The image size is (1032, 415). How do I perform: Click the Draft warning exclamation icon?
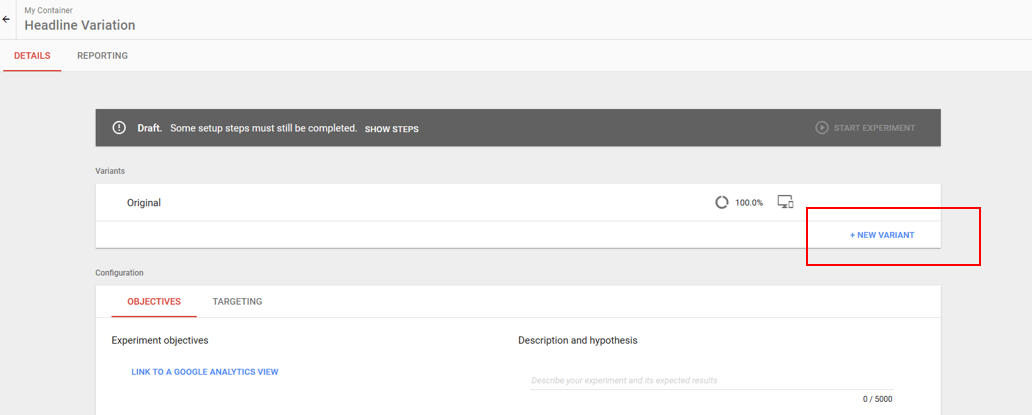118,128
